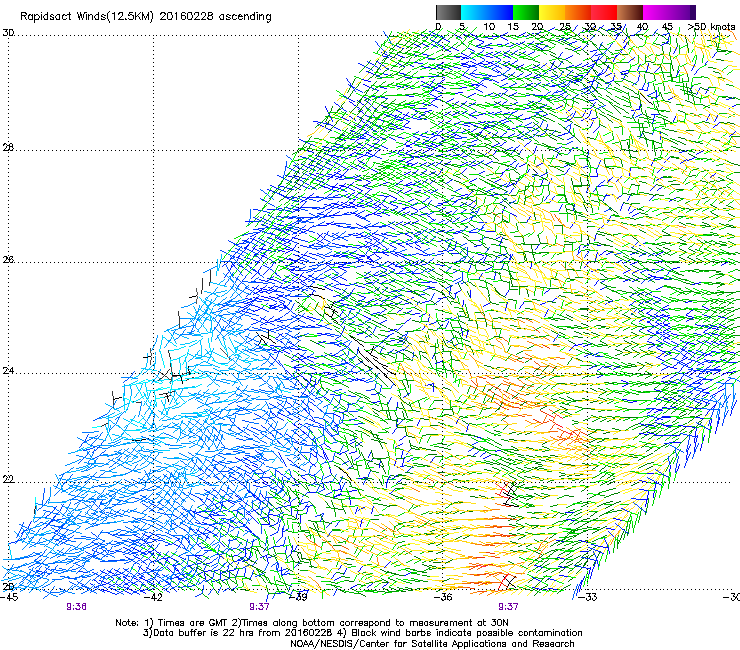
Task: Click longitude label '-39' on bottom axis
Action: (x=299, y=597)
